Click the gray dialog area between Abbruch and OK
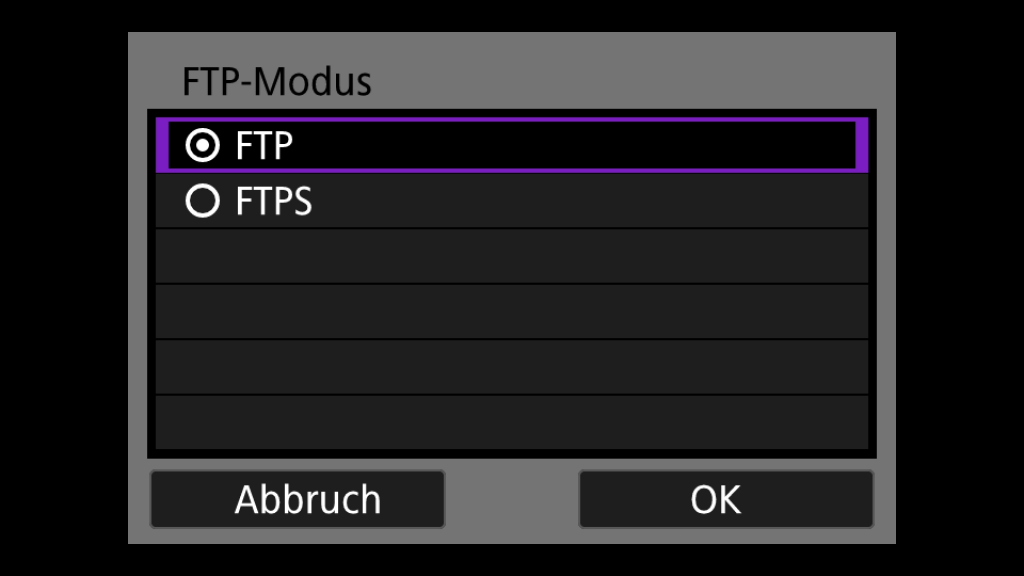 coord(511,499)
